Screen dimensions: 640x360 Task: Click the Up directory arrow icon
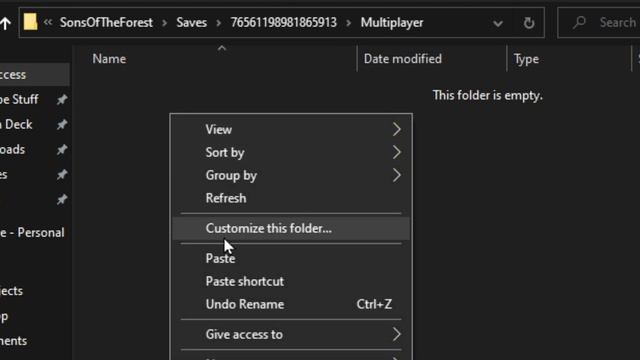5,23
